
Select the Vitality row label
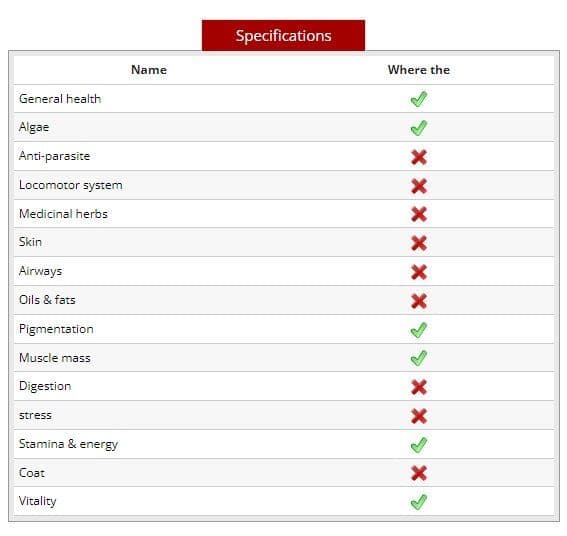point(38,501)
